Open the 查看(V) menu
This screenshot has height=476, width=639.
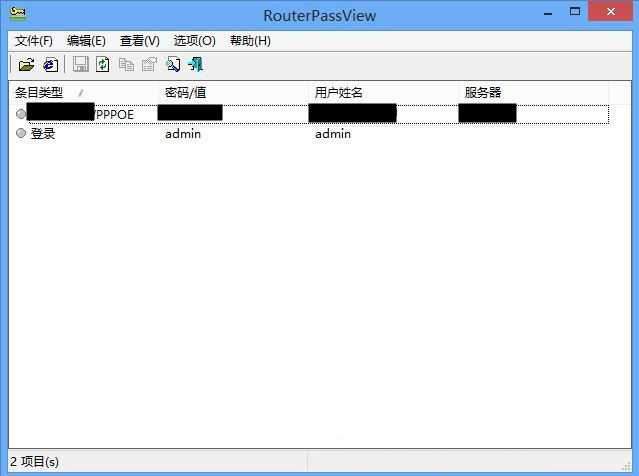(140, 41)
